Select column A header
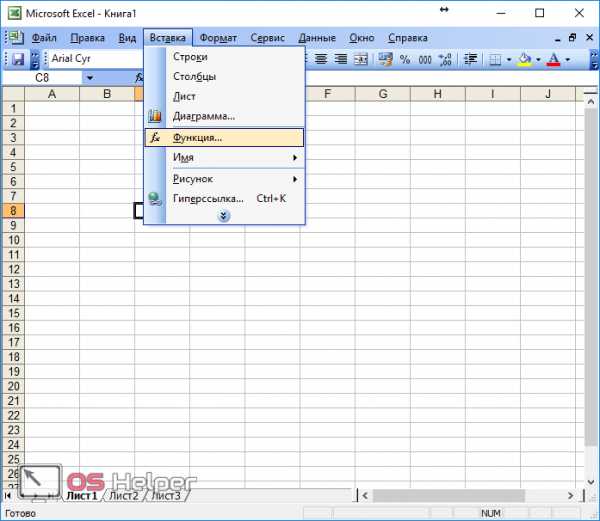600x521 pixels. pos(52,94)
